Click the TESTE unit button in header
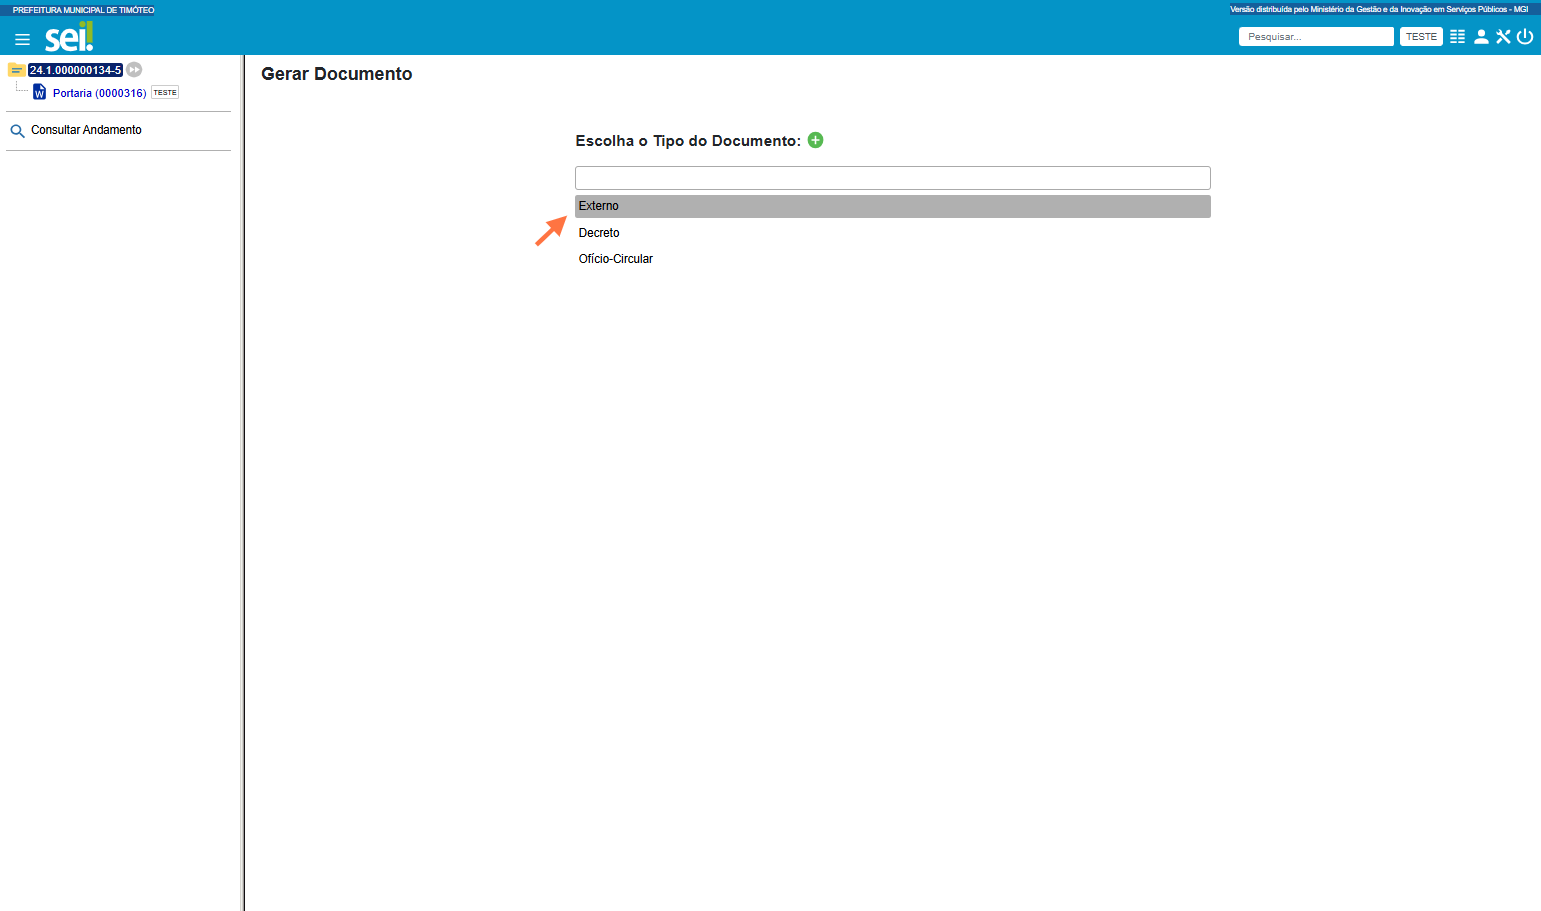This screenshot has width=1541, height=911. (x=1421, y=37)
